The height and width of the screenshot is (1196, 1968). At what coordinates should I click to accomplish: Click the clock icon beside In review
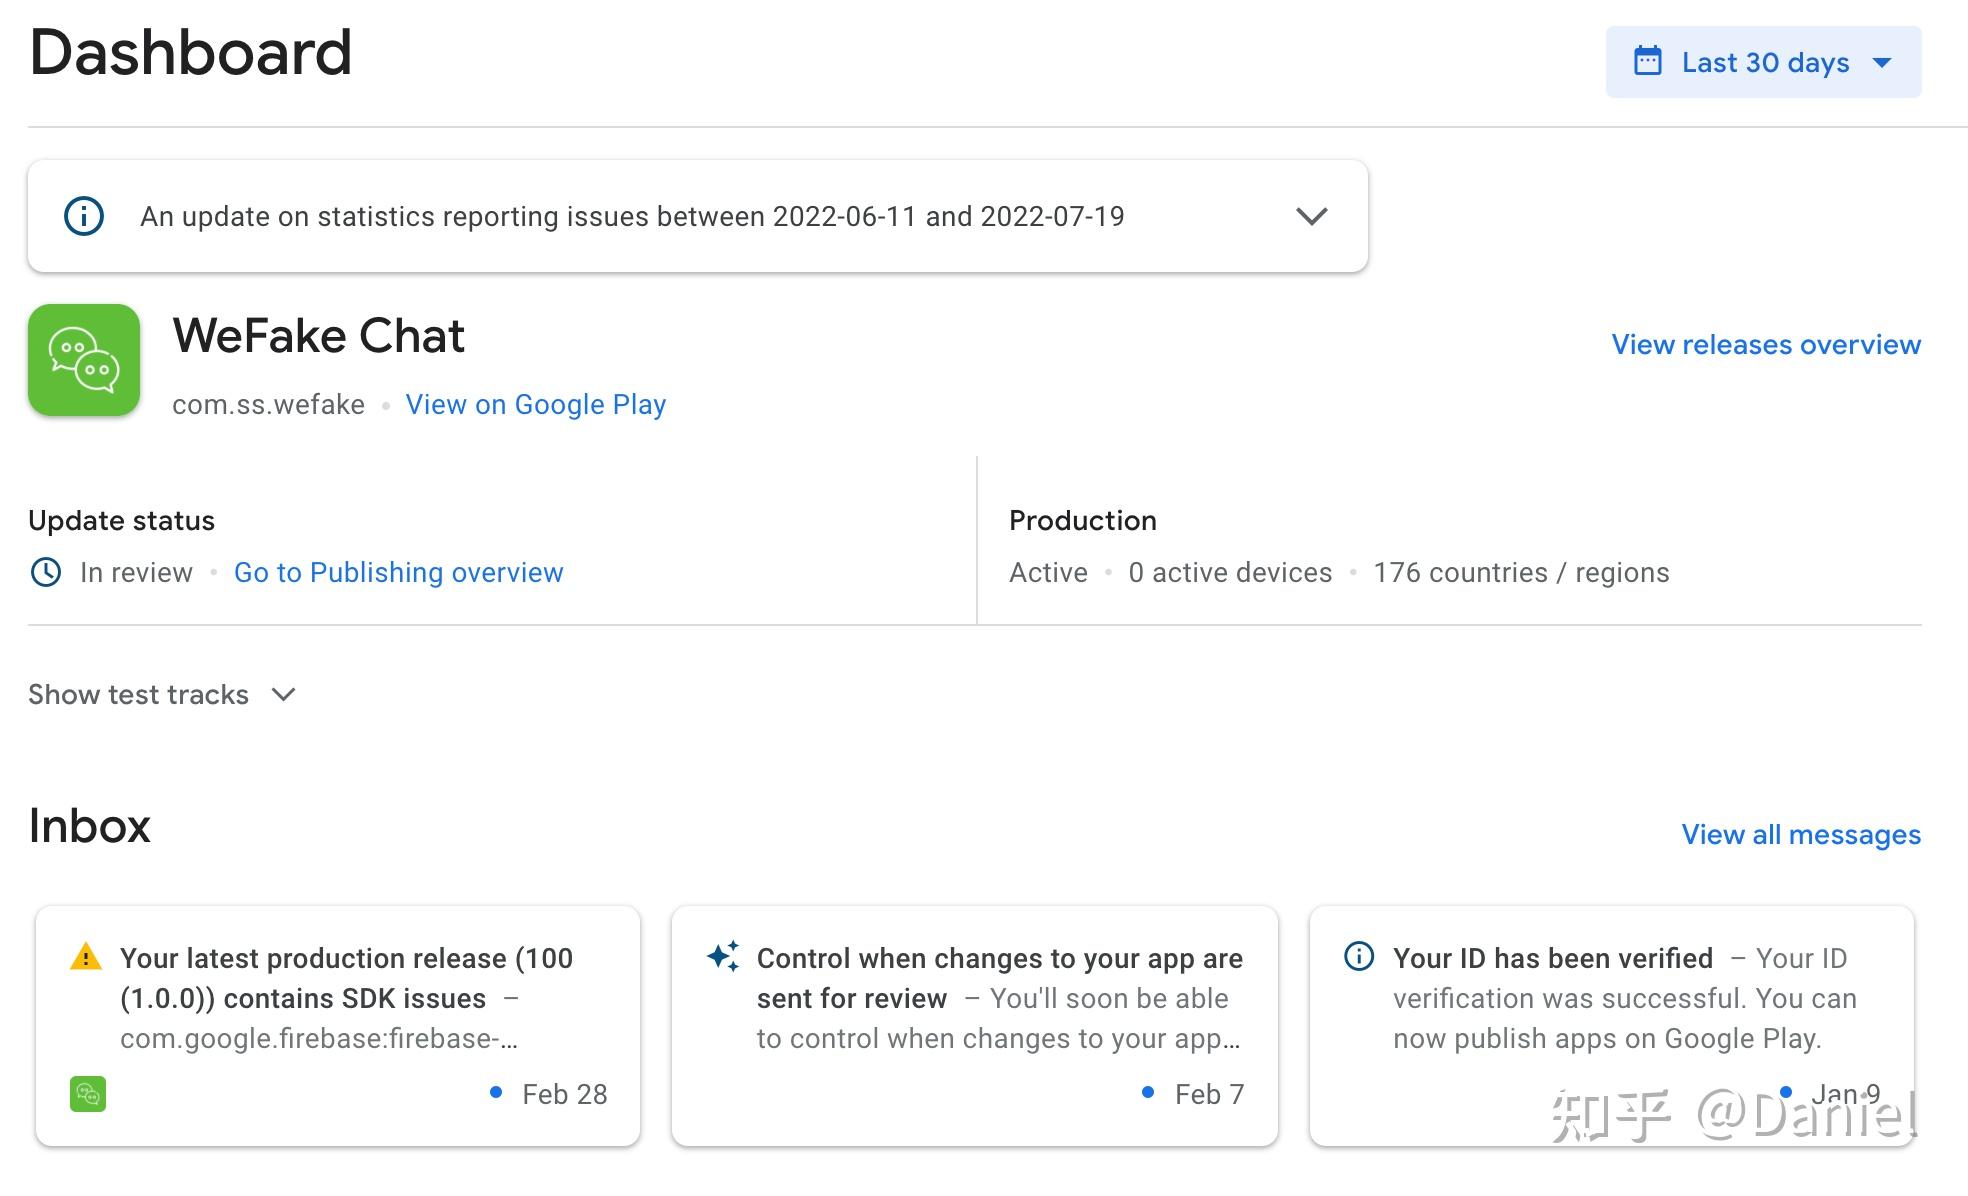click(x=46, y=572)
